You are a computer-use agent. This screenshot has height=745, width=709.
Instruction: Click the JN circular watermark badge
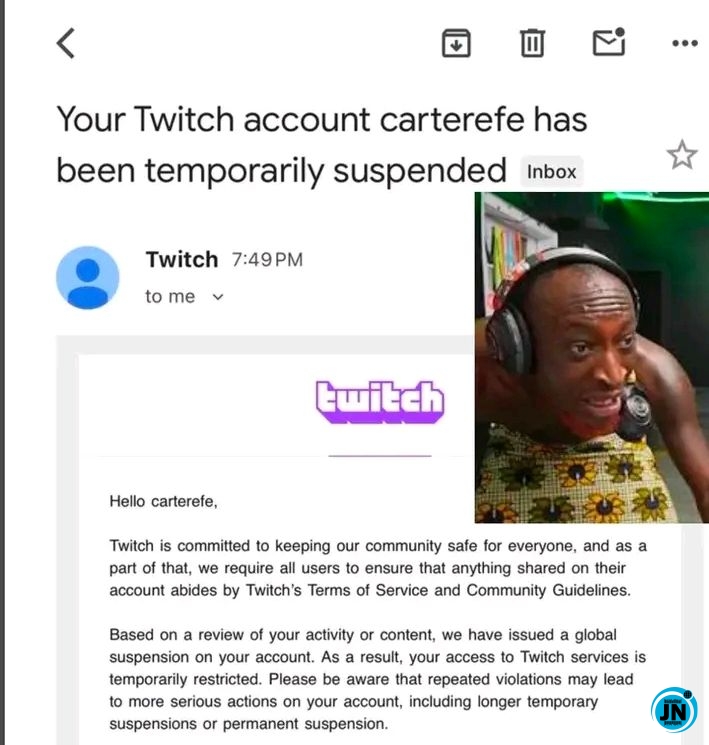click(674, 710)
